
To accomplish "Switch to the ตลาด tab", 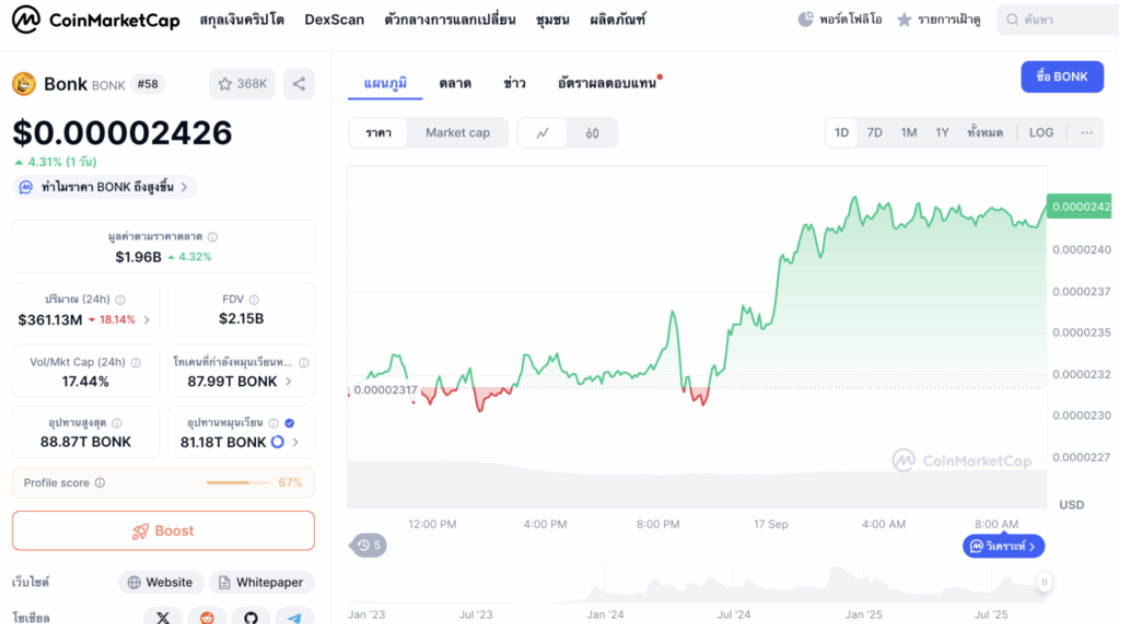I will [455, 83].
